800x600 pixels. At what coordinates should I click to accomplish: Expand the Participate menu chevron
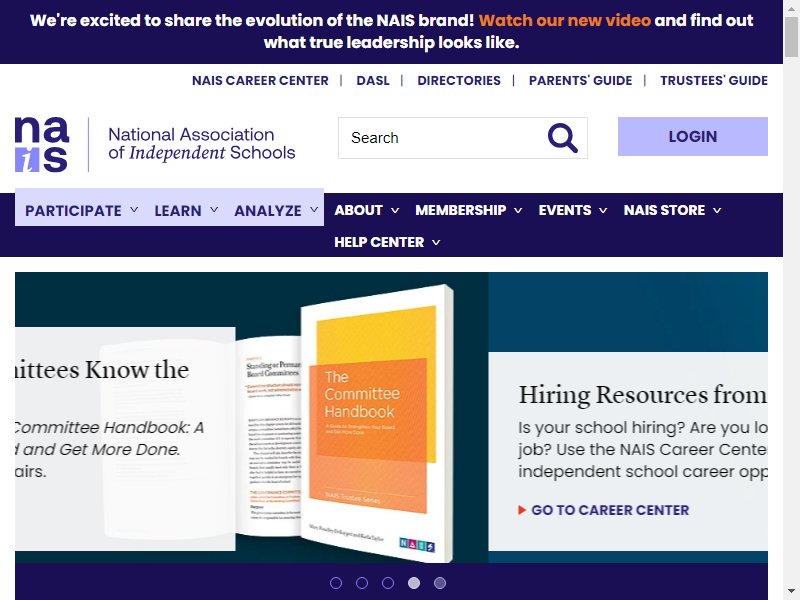[134, 210]
